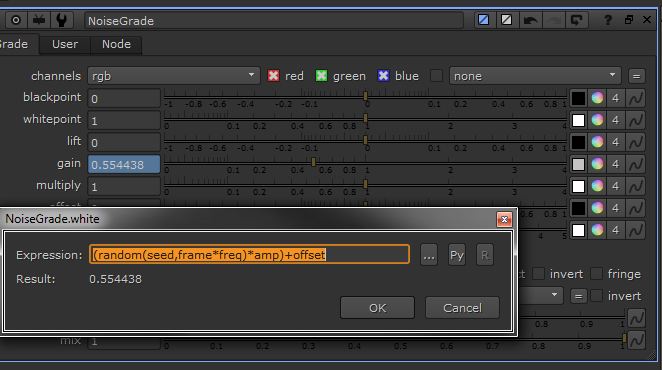
Task: Toggle the blue channel checkbox
Action: click(383, 76)
